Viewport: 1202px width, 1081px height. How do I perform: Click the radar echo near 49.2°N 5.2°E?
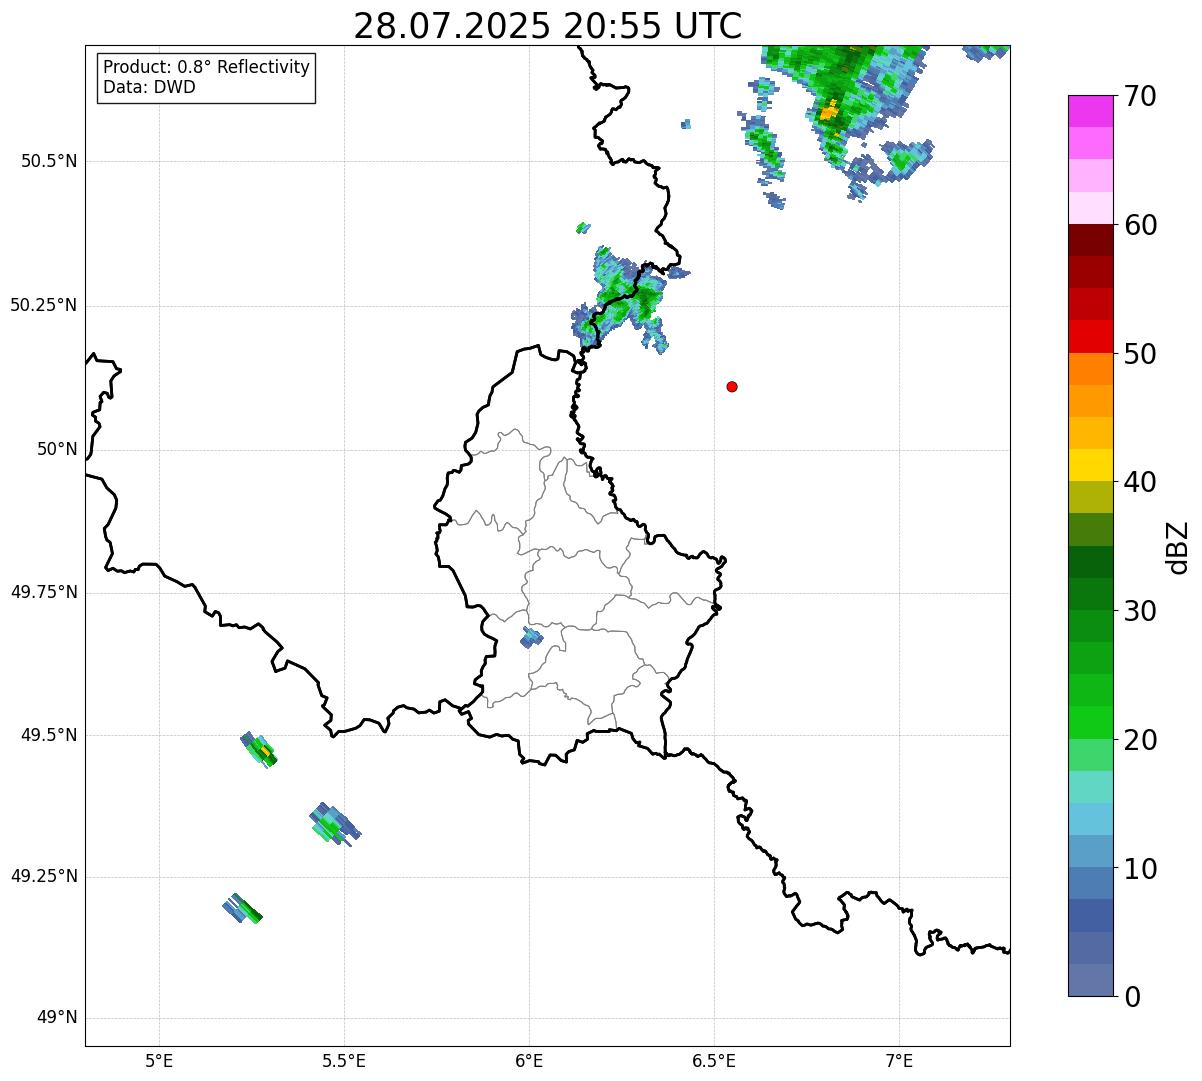[x=242, y=908]
